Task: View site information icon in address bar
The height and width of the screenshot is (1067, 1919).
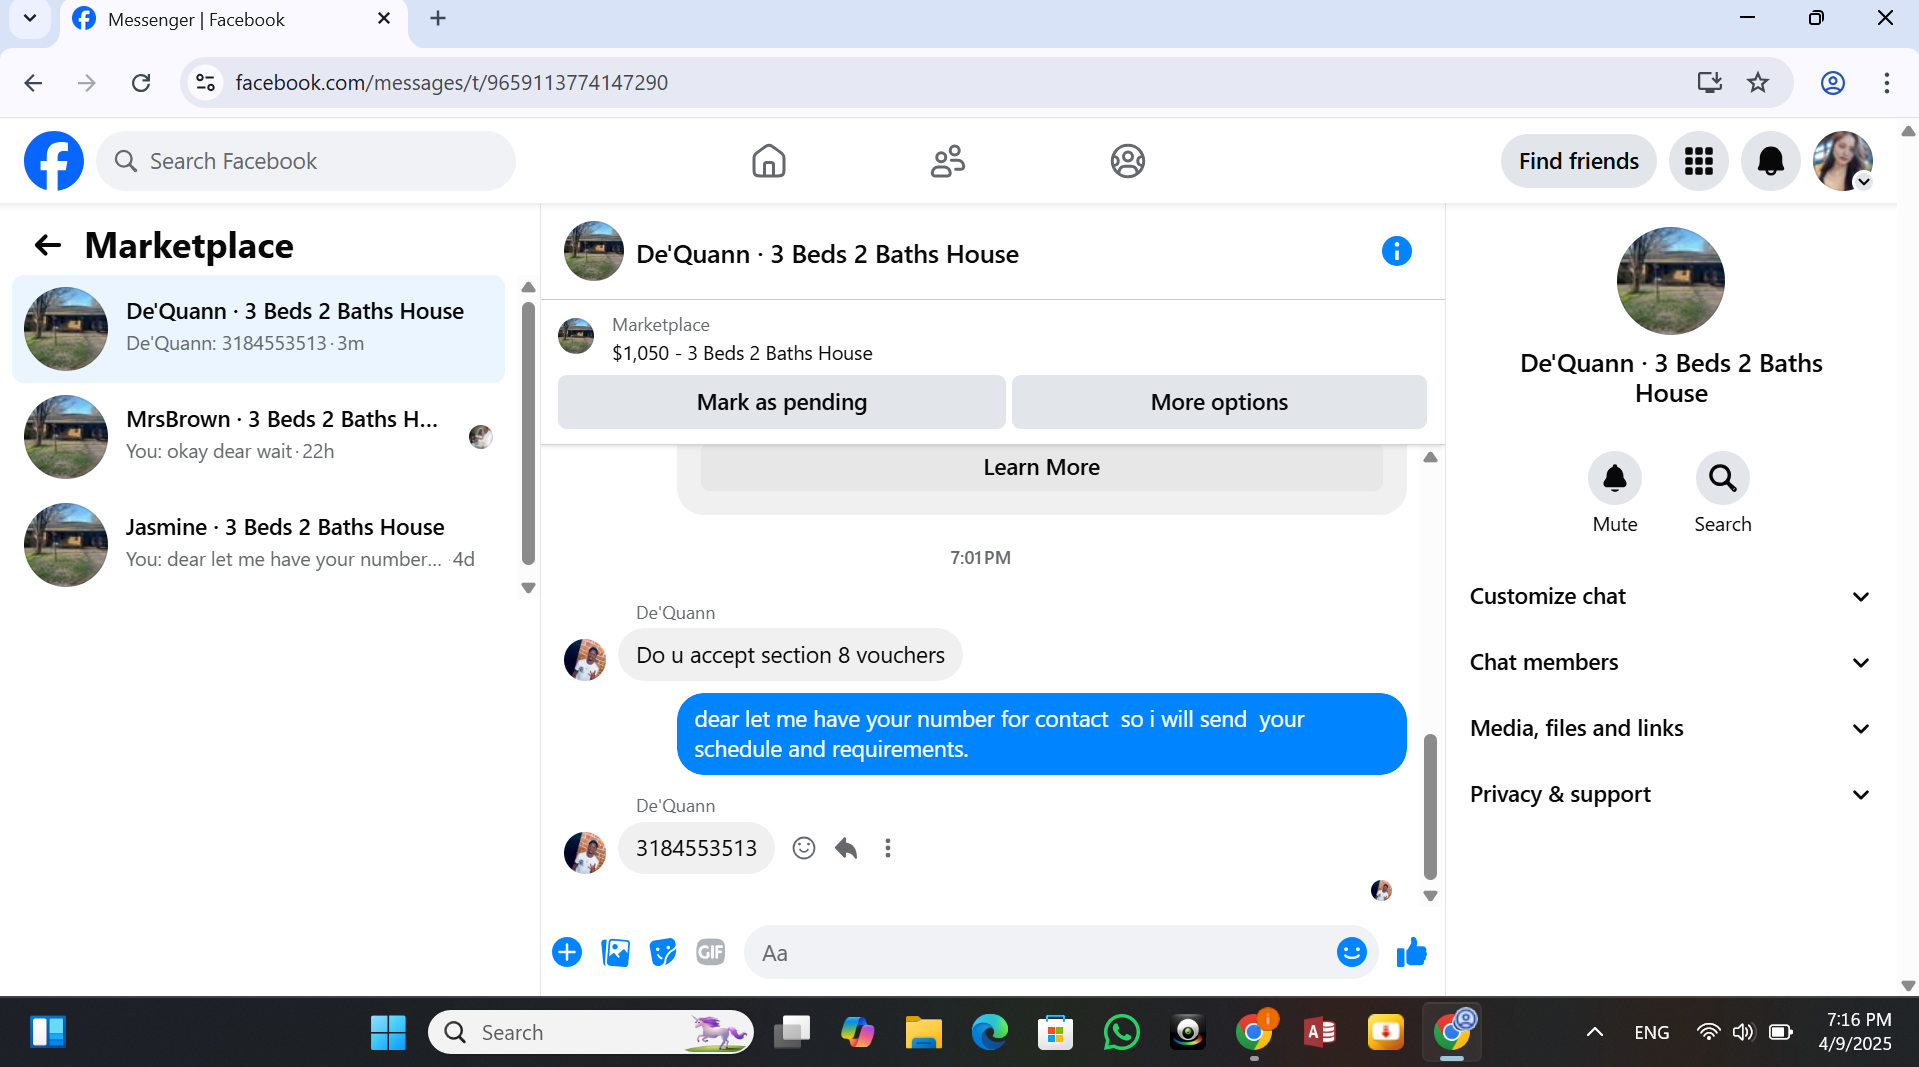Action: [205, 83]
